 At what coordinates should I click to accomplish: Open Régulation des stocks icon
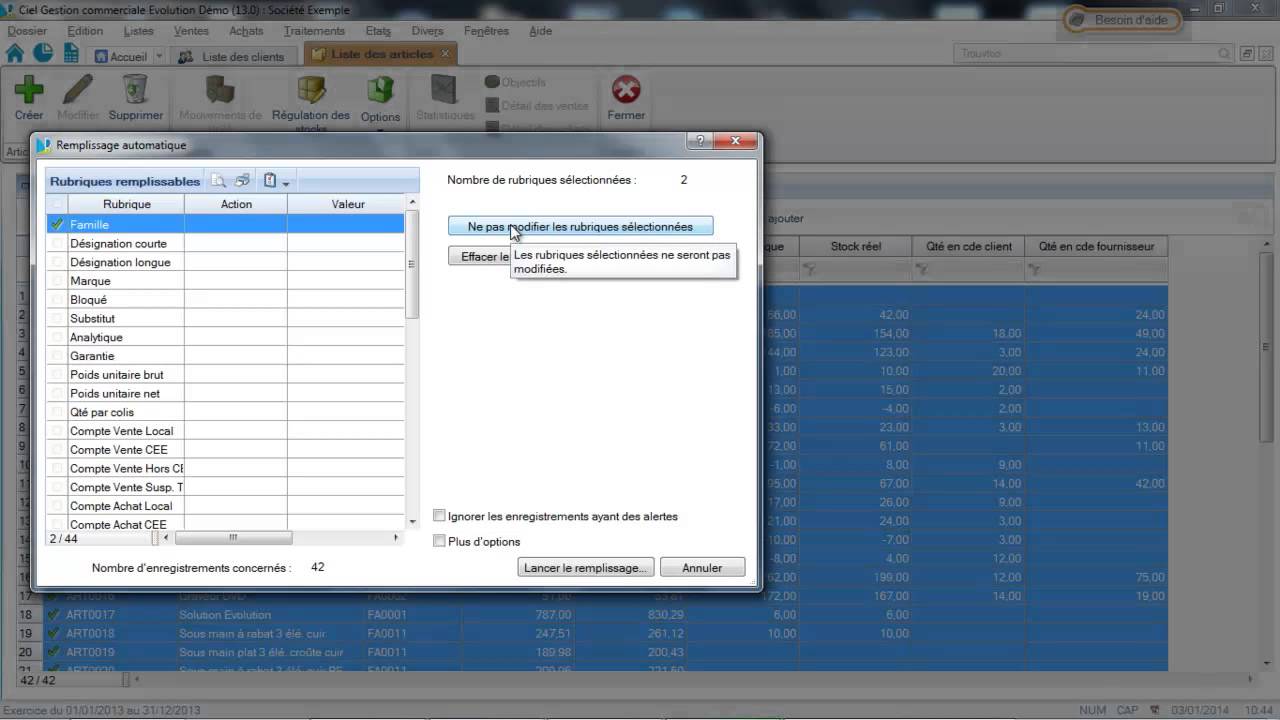click(x=311, y=89)
